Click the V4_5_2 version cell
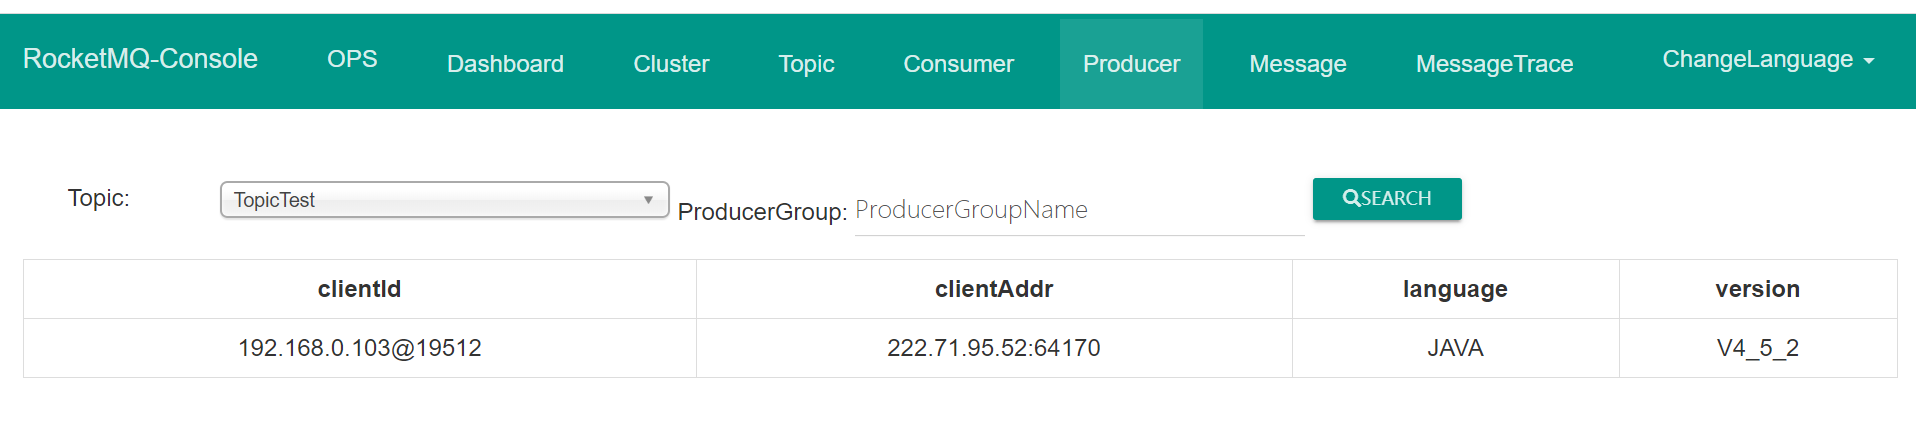The image size is (1916, 433). coord(1758,348)
